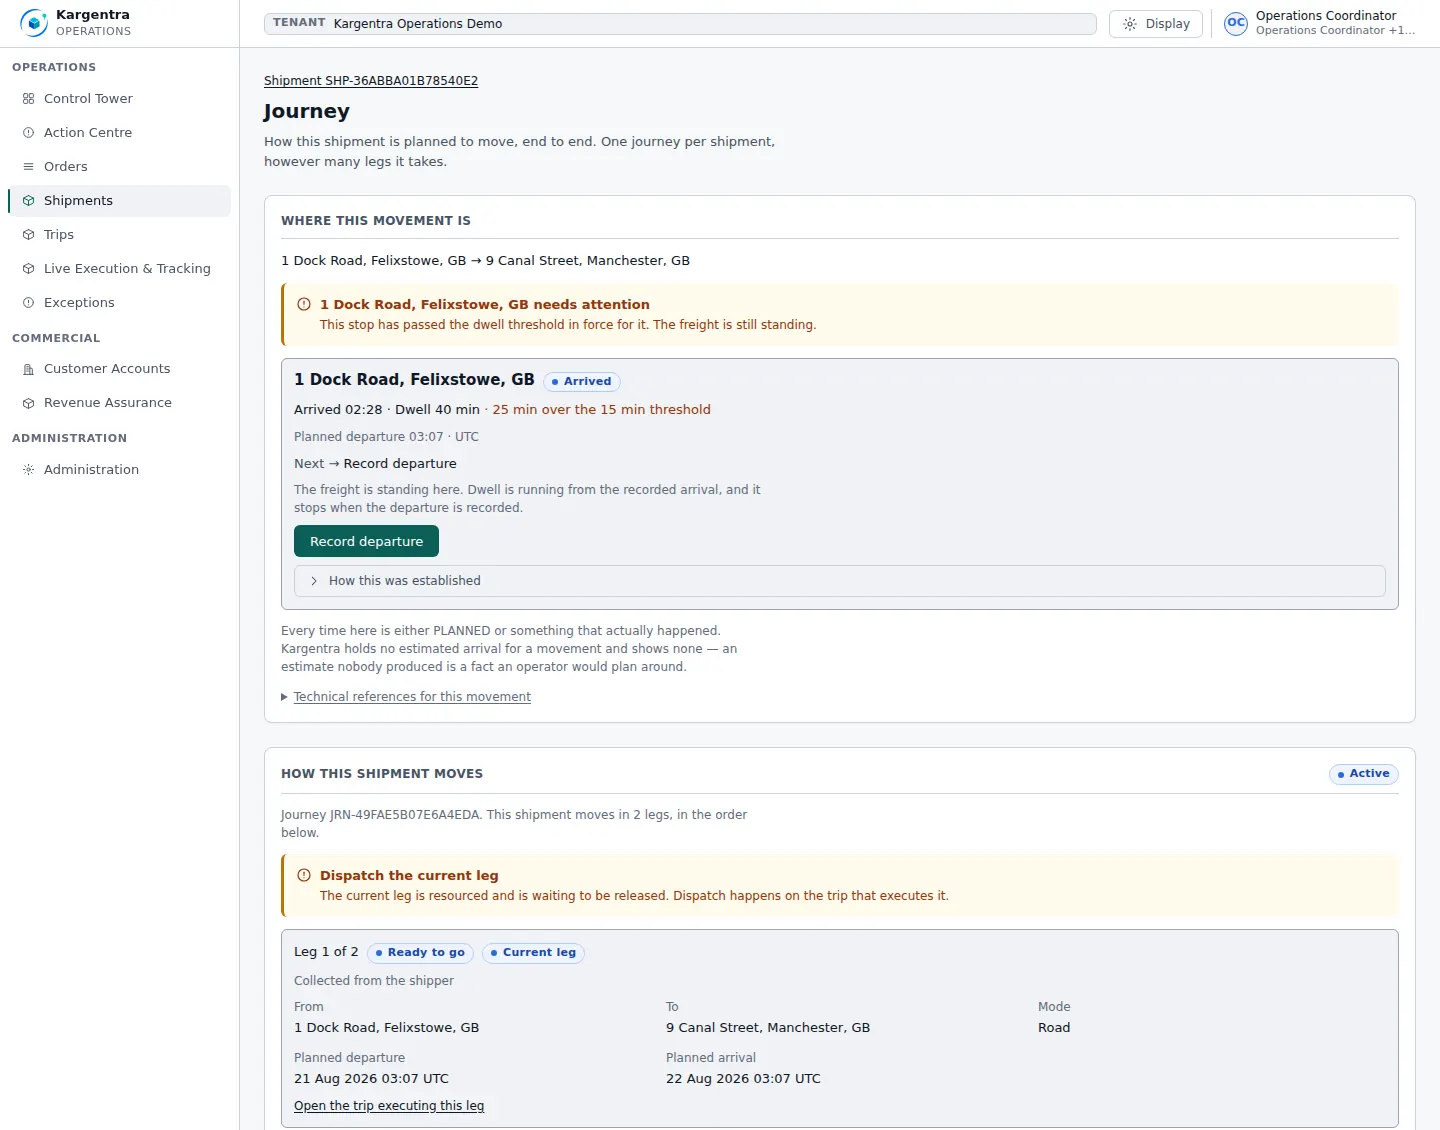Click the OC user avatar
The width and height of the screenshot is (1440, 1130).
[1236, 23]
